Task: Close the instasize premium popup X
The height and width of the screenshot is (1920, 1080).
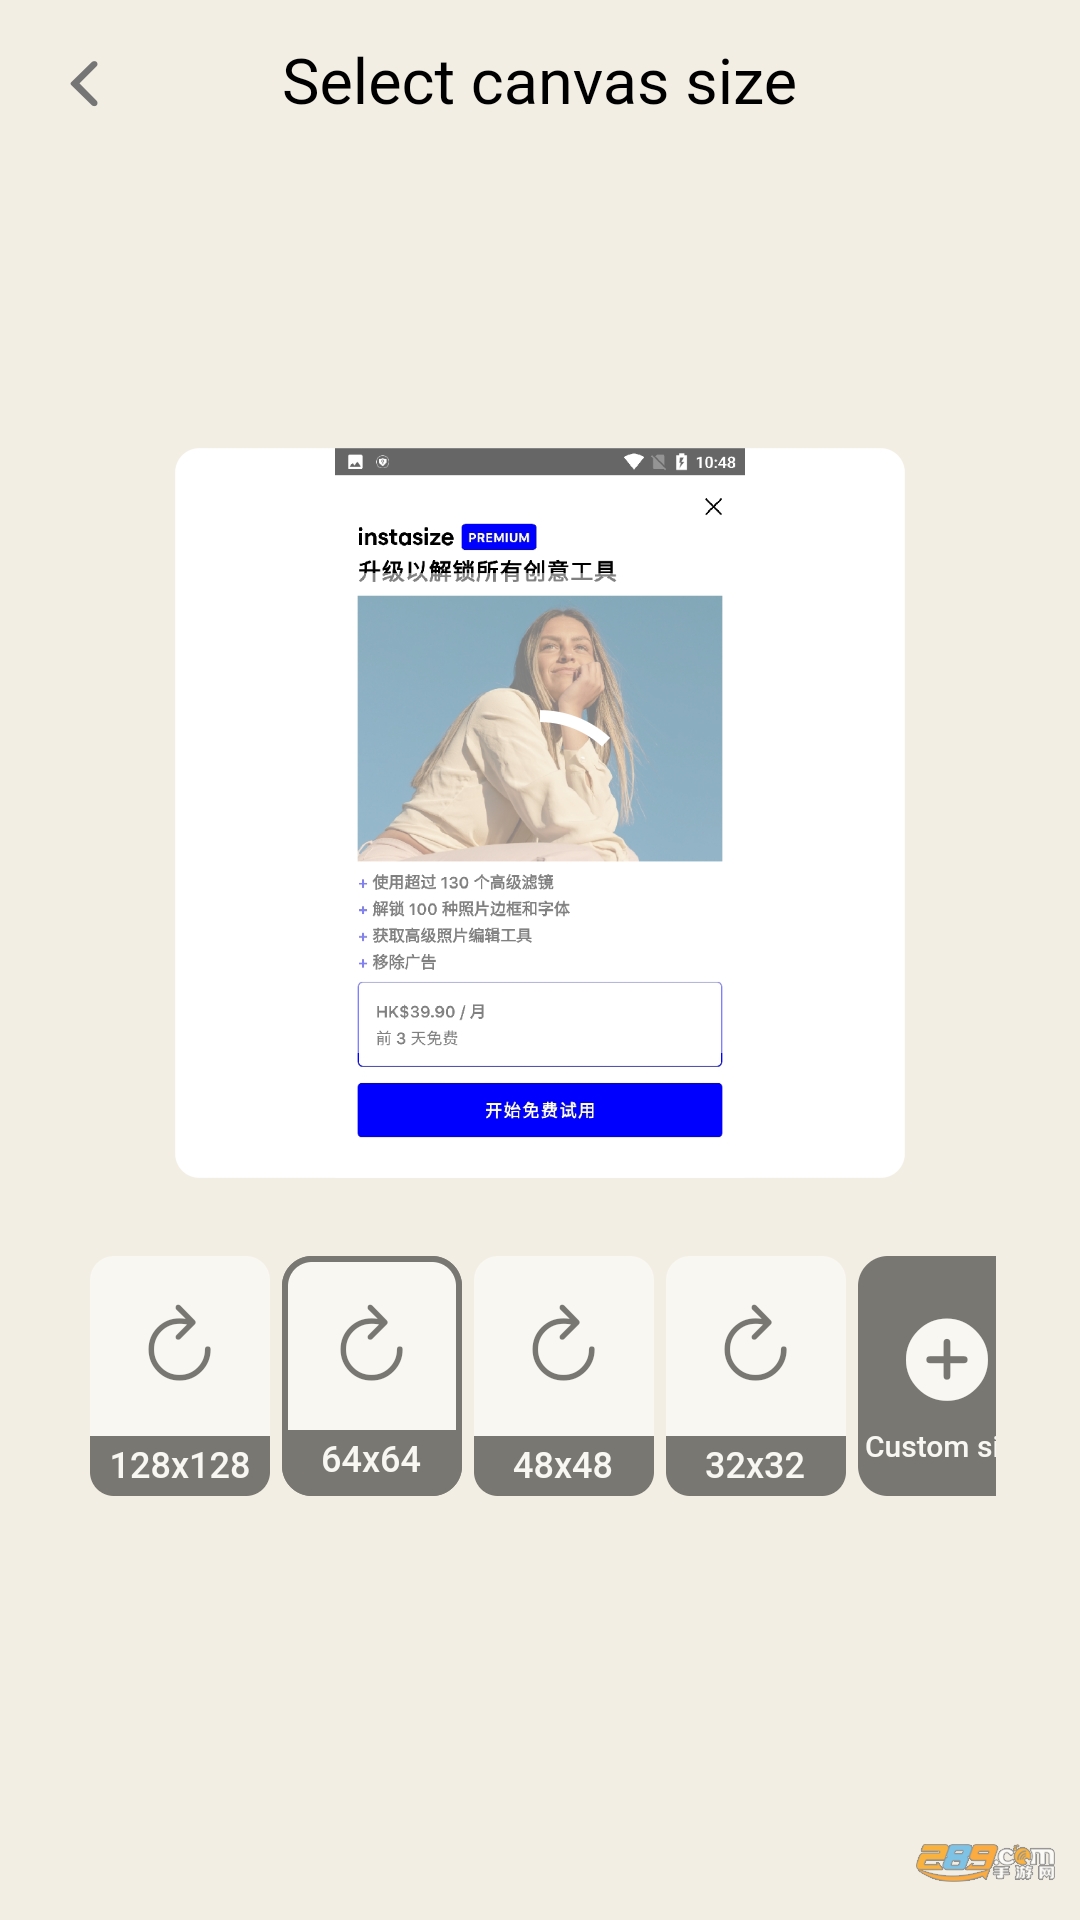Action: 713,507
